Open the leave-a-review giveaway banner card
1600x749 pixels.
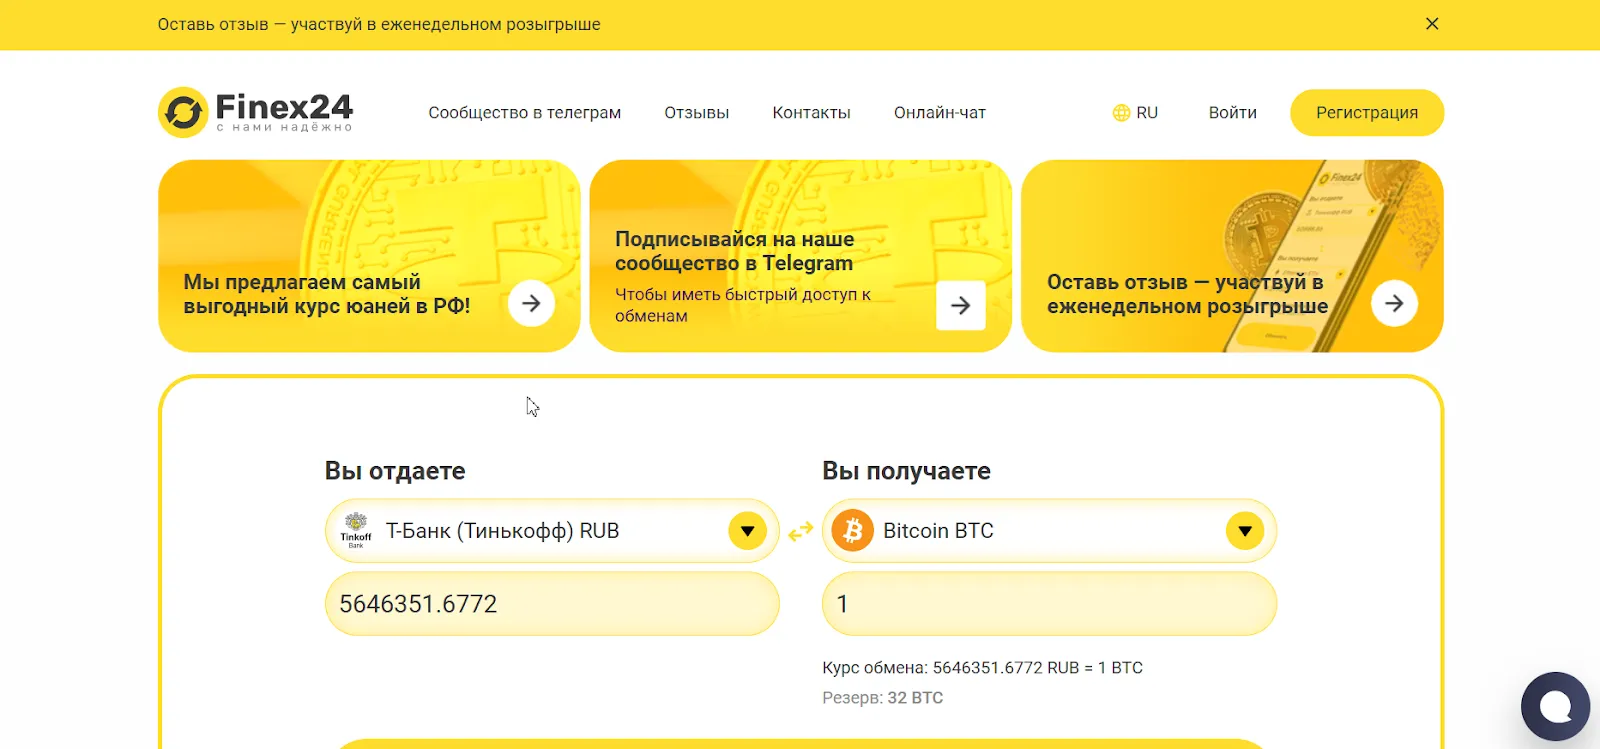point(1232,256)
